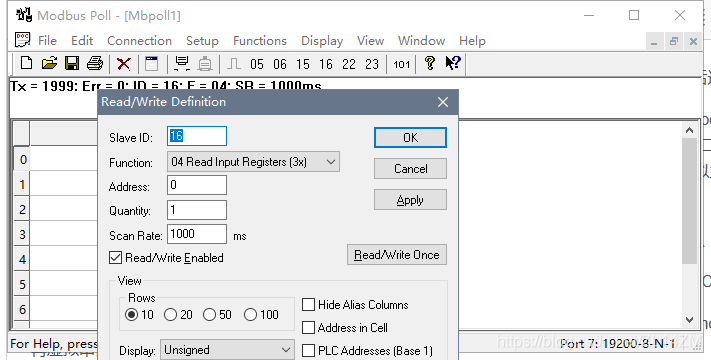
Task: Click function 06 toolbar button
Action: 280,64
